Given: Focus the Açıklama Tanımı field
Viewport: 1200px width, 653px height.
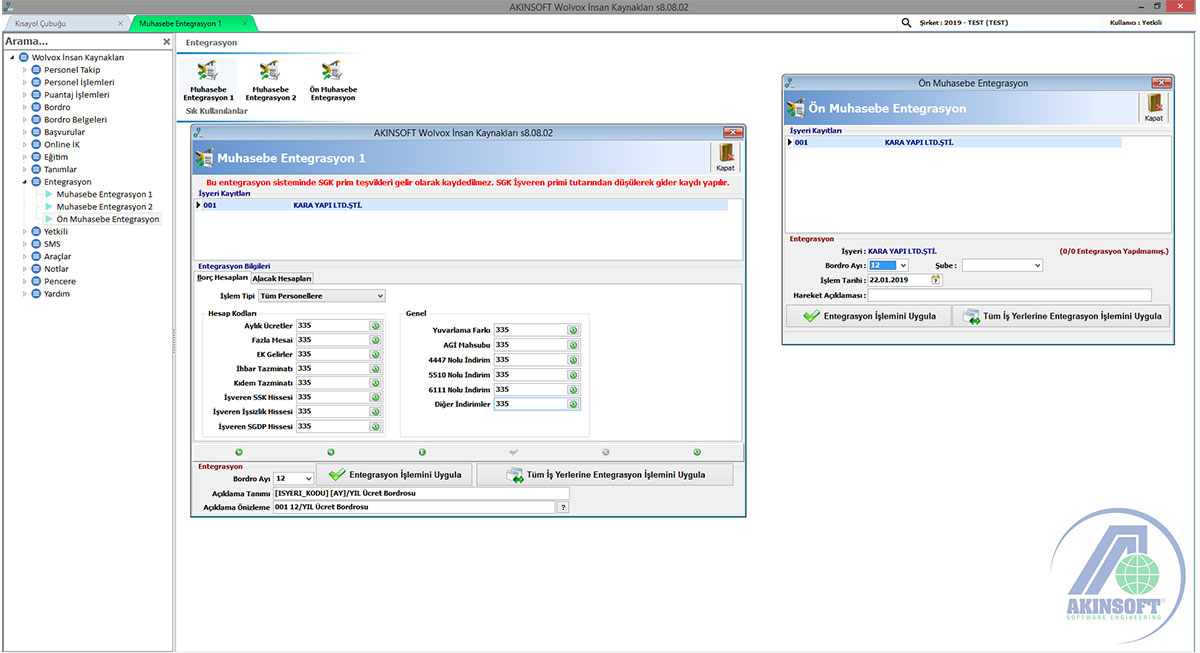Looking at the screenshot, I should (x=421, y=493).
